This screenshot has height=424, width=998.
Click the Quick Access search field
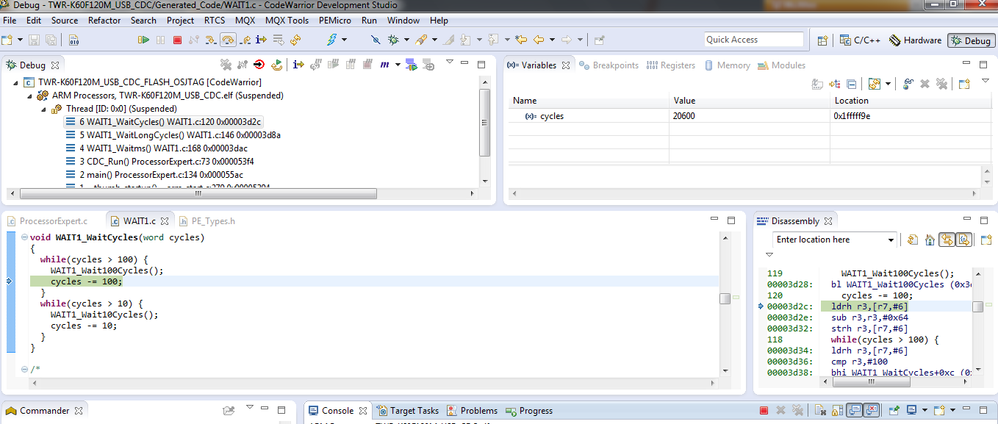pos(754,39)
